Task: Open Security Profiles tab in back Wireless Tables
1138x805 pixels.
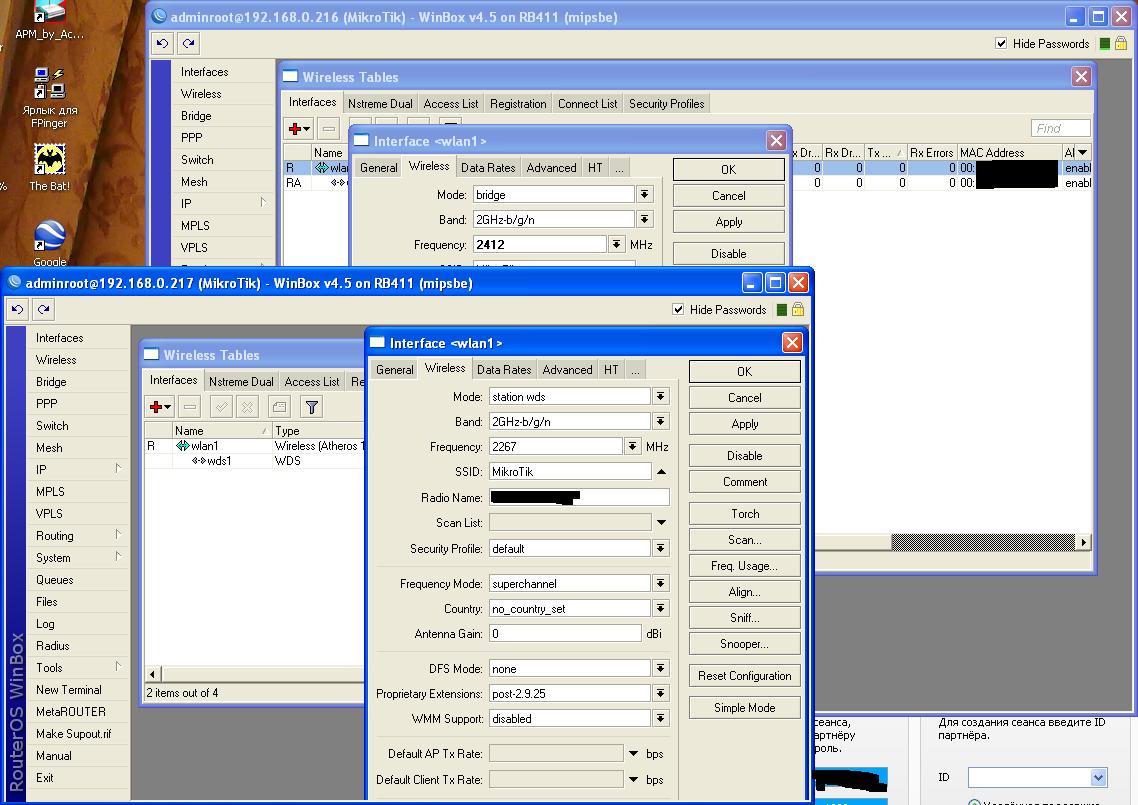Action: click(x=666, y=104)
